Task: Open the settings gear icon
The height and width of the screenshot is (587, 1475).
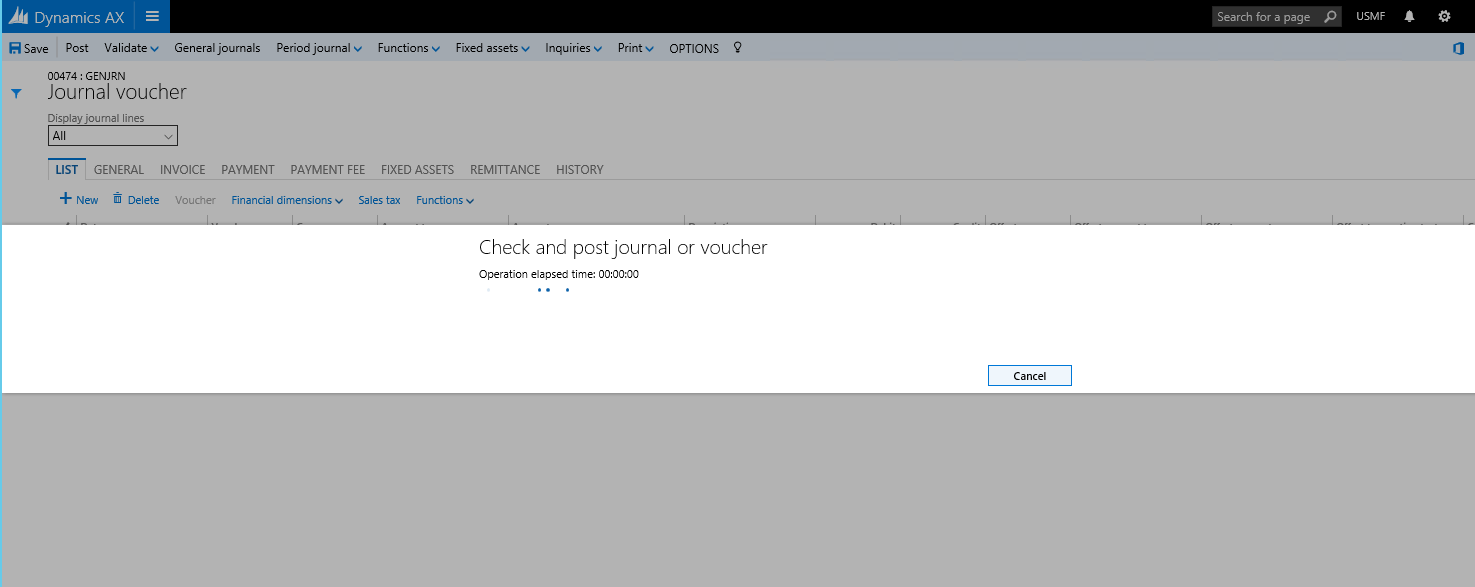Action: point(1444,16)
